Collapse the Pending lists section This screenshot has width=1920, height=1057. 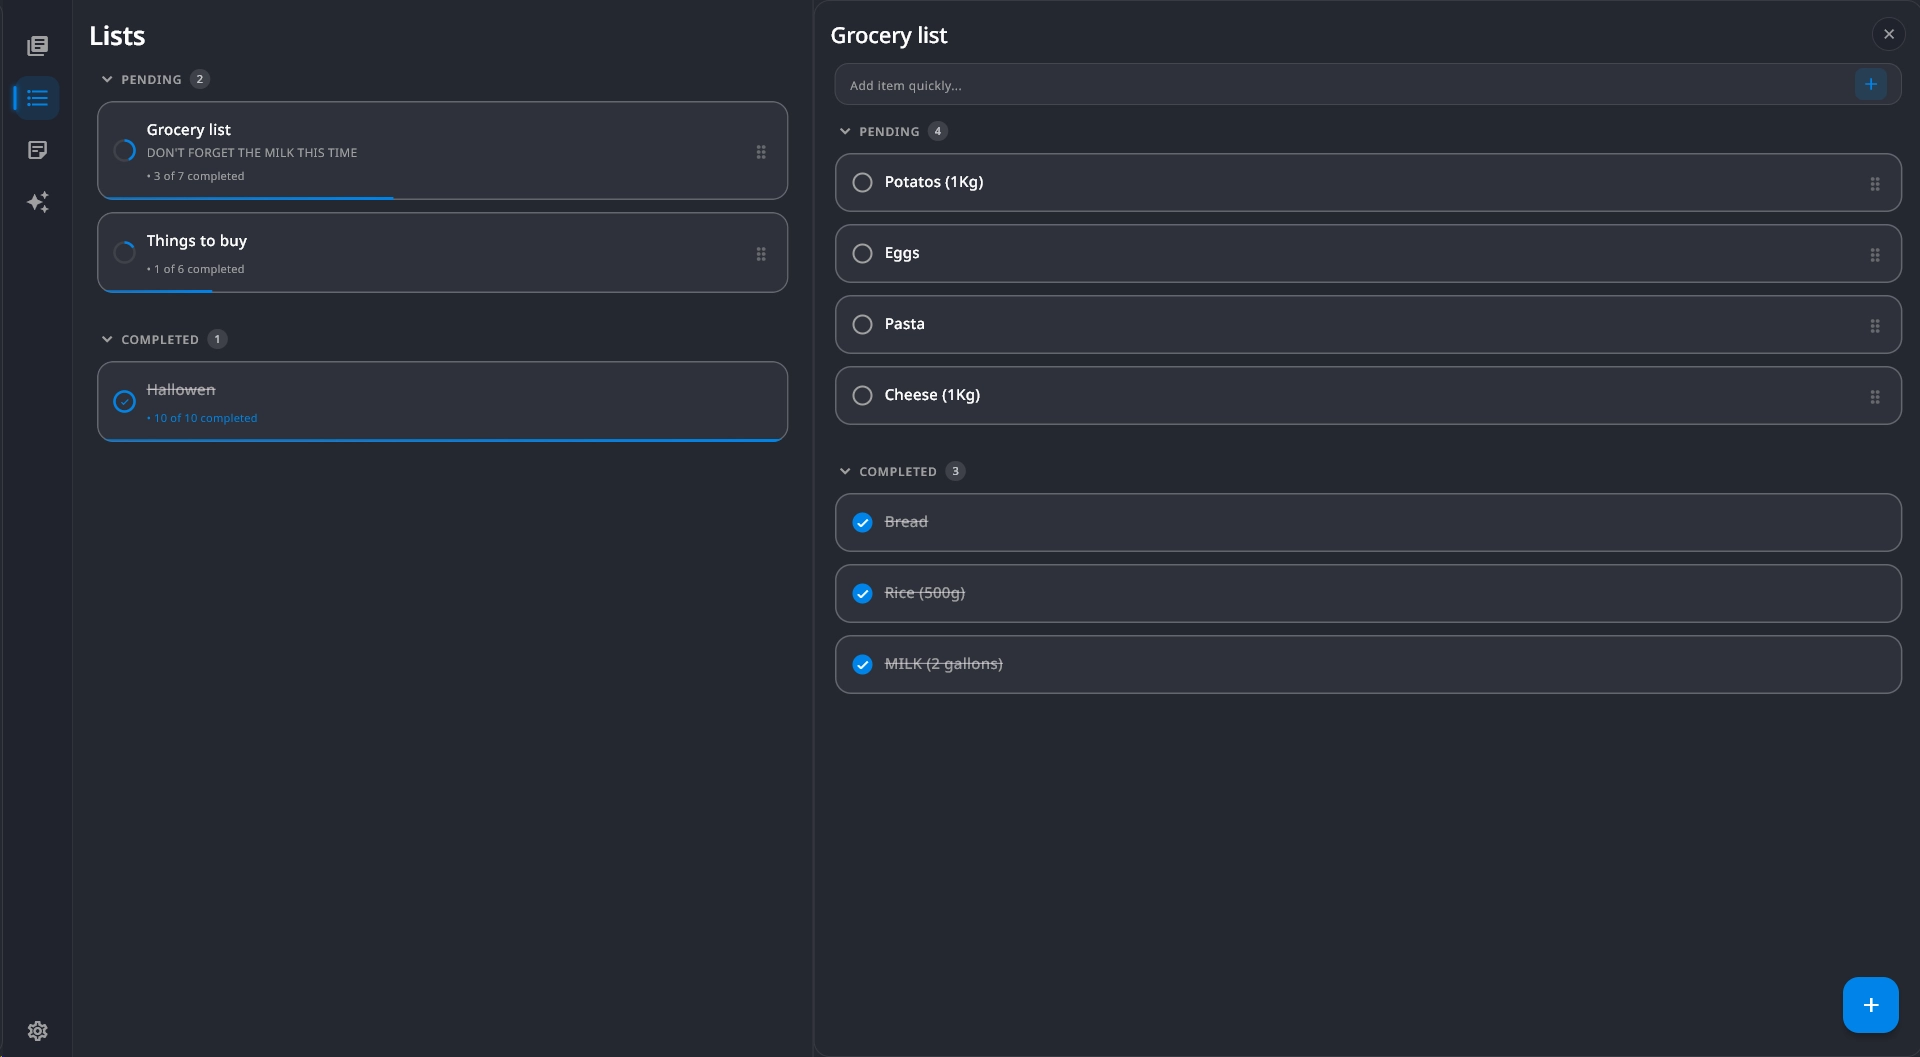click(107, 79)
